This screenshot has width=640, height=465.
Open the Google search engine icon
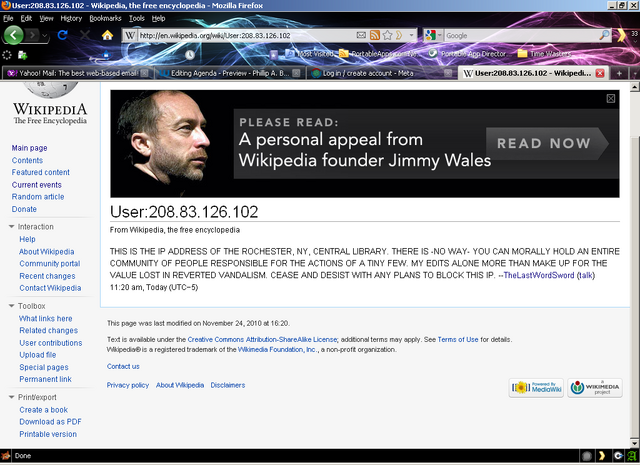[x=430, y=35]
